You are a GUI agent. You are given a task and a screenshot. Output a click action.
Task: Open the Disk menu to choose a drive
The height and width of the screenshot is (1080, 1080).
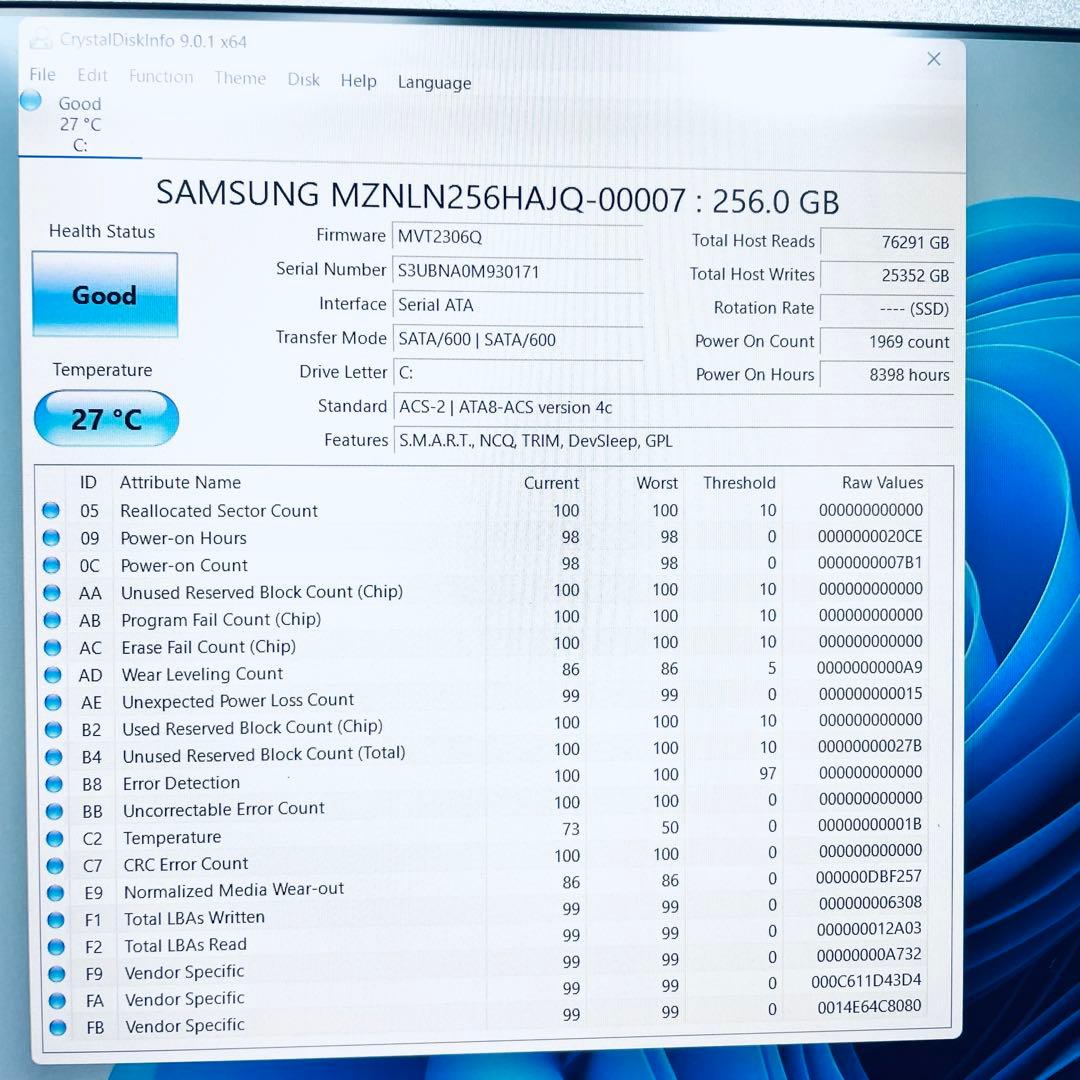pos(304,79)
